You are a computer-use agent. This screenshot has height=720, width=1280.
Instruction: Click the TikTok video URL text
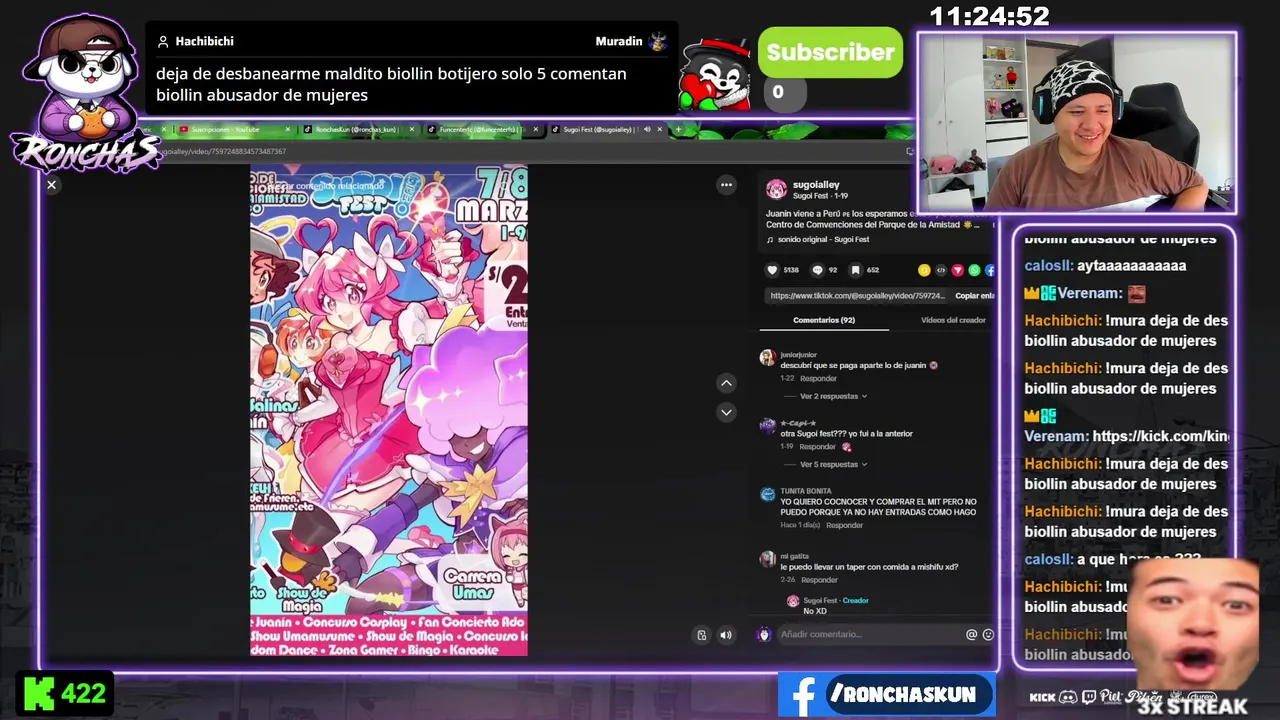[857, 296]
